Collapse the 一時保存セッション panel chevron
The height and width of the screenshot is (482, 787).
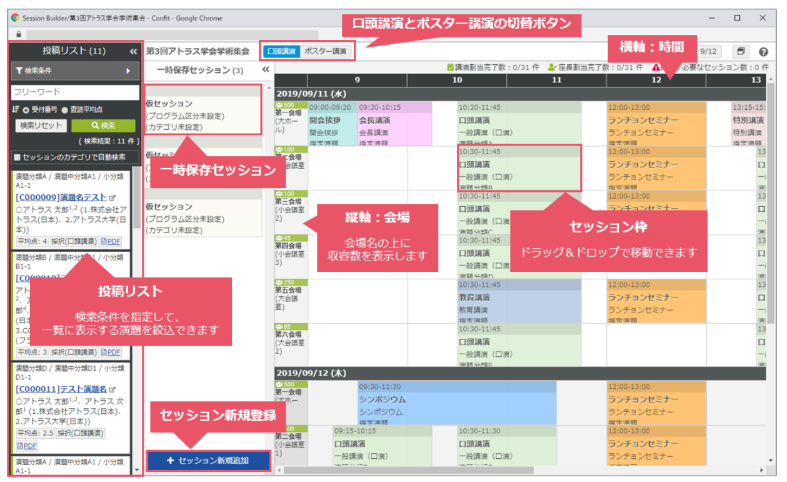pyautogui.click(x=265, y=70)
